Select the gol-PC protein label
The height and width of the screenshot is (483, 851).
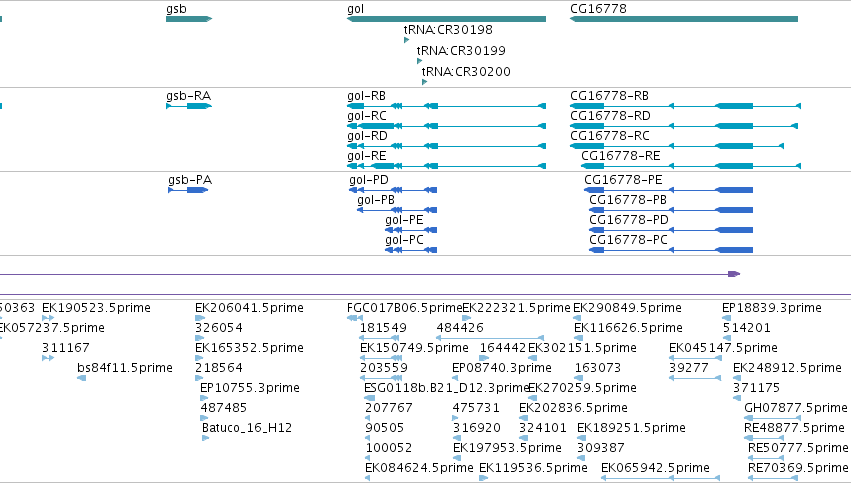pyautogui.click(x=404, y=240)
